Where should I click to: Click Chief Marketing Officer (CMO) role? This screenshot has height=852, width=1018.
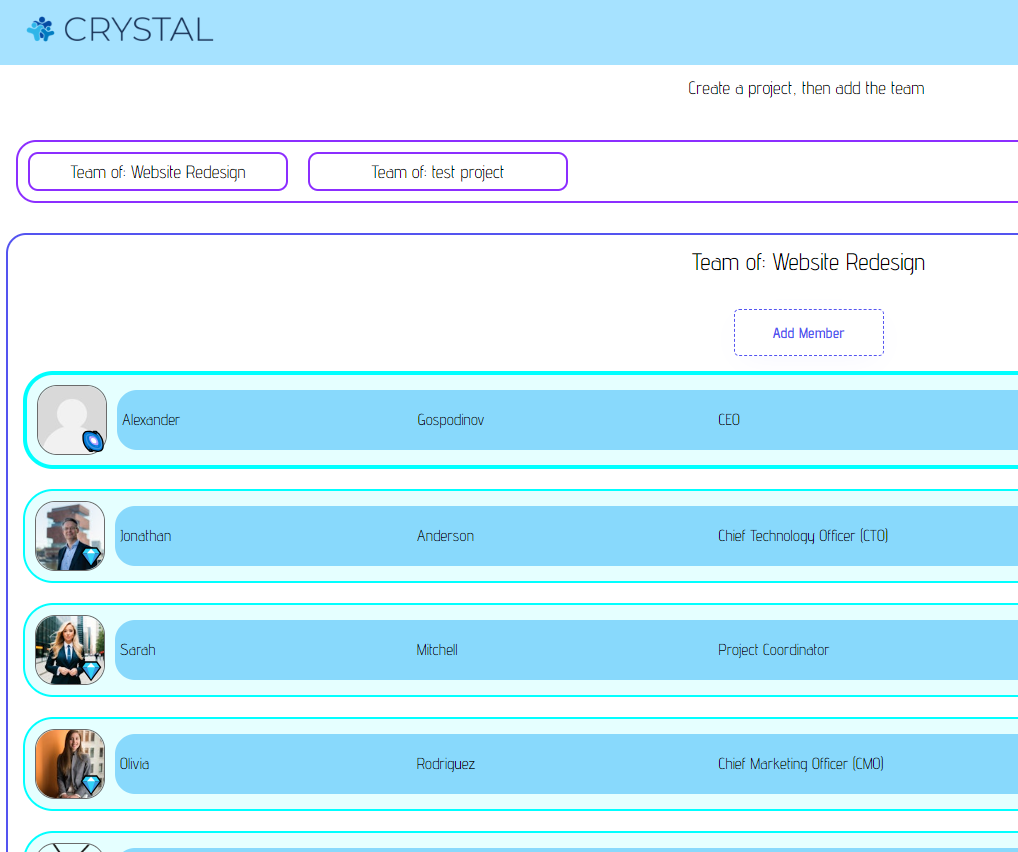(x=801, y=764)
